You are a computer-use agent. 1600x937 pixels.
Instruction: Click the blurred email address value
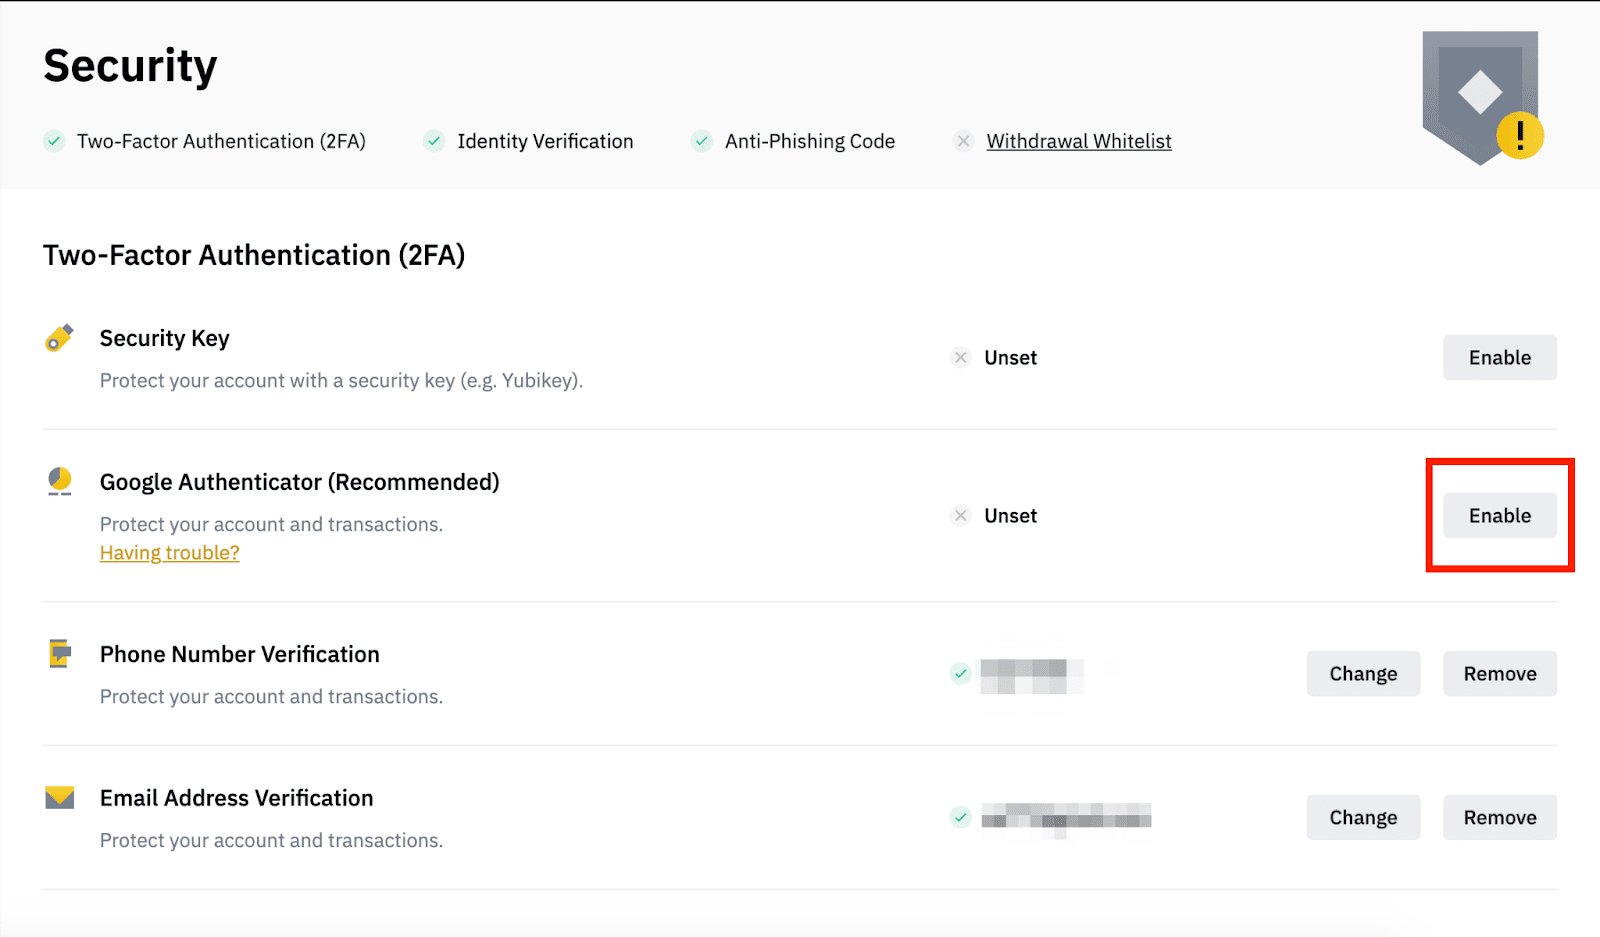click(x=1066, y=818)
